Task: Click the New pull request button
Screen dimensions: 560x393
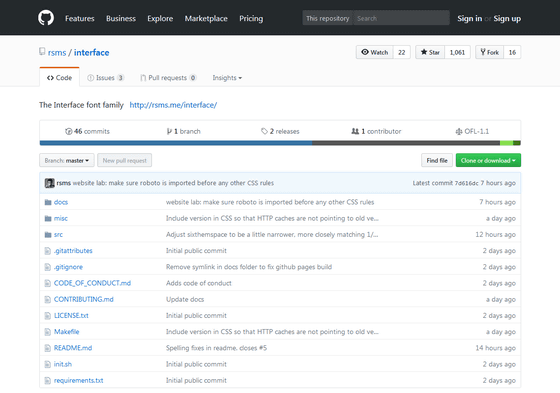Action: coord(125,160)
